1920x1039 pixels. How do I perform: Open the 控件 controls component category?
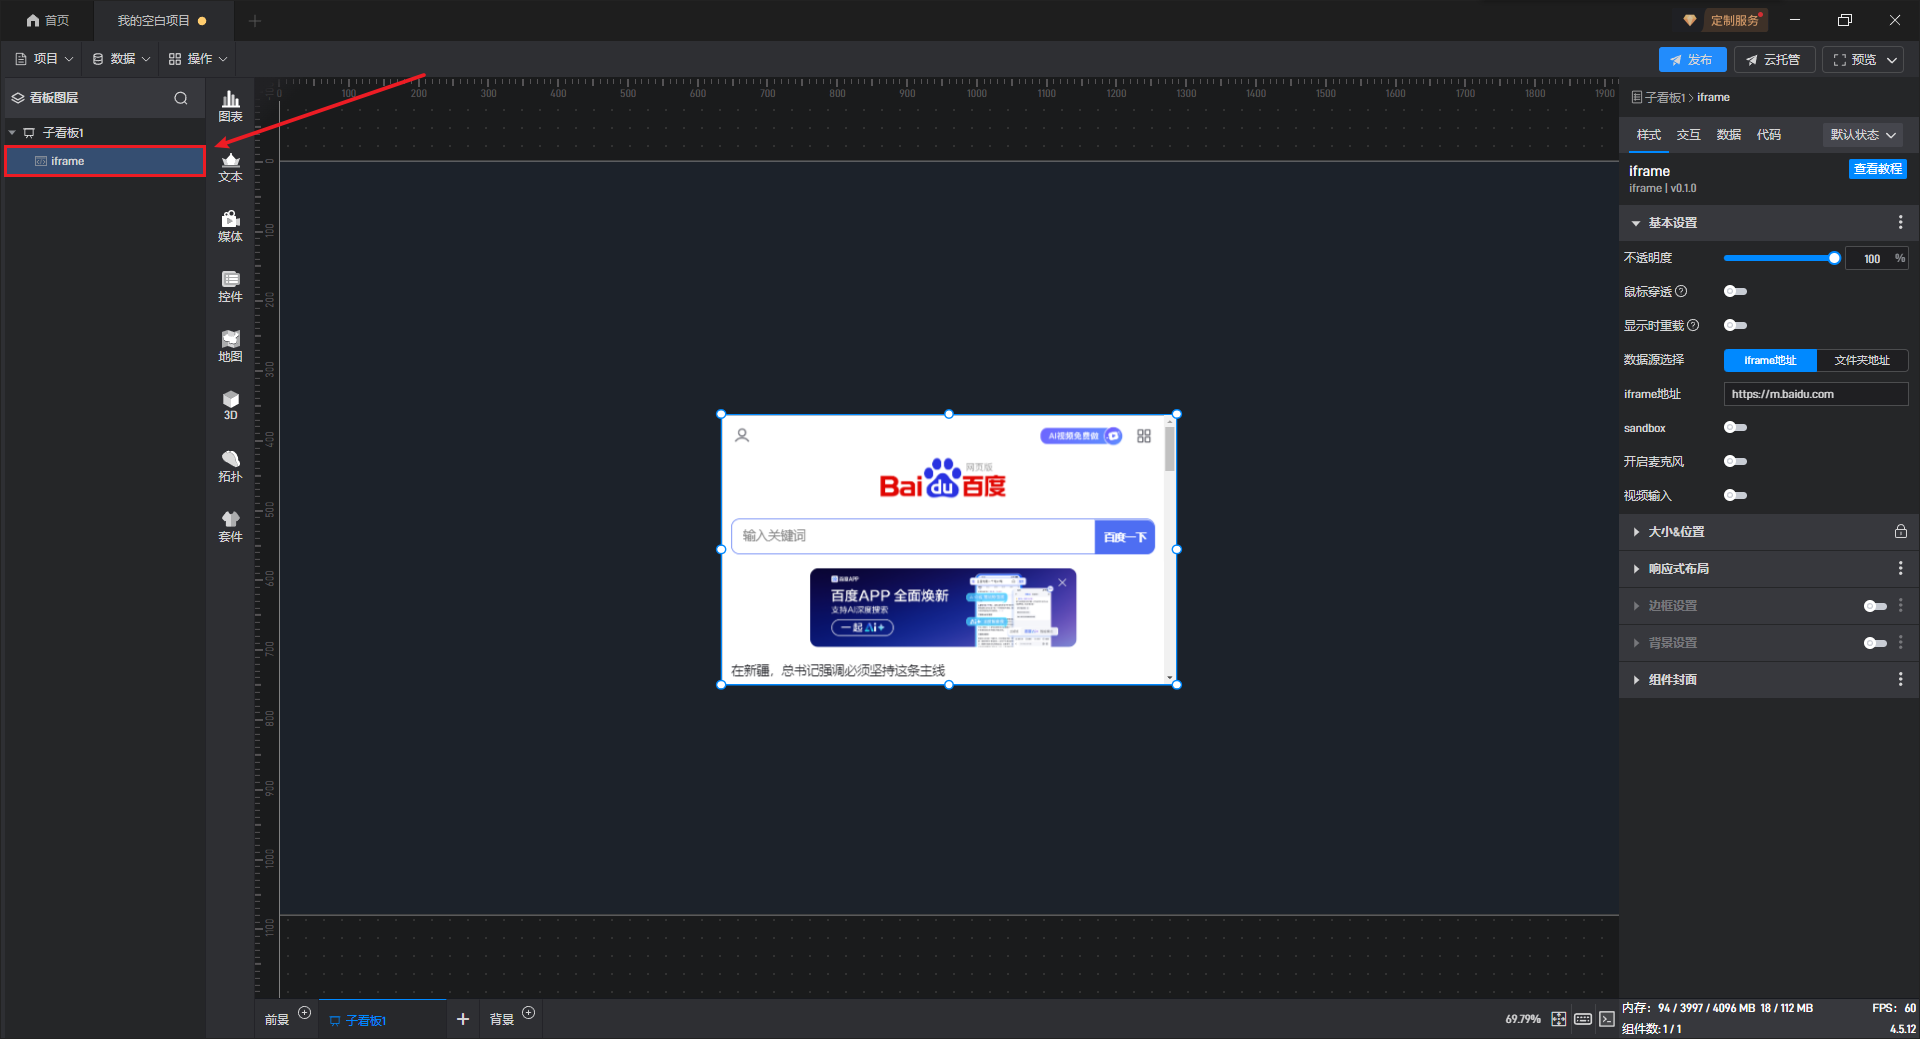(x=230, y=287)
